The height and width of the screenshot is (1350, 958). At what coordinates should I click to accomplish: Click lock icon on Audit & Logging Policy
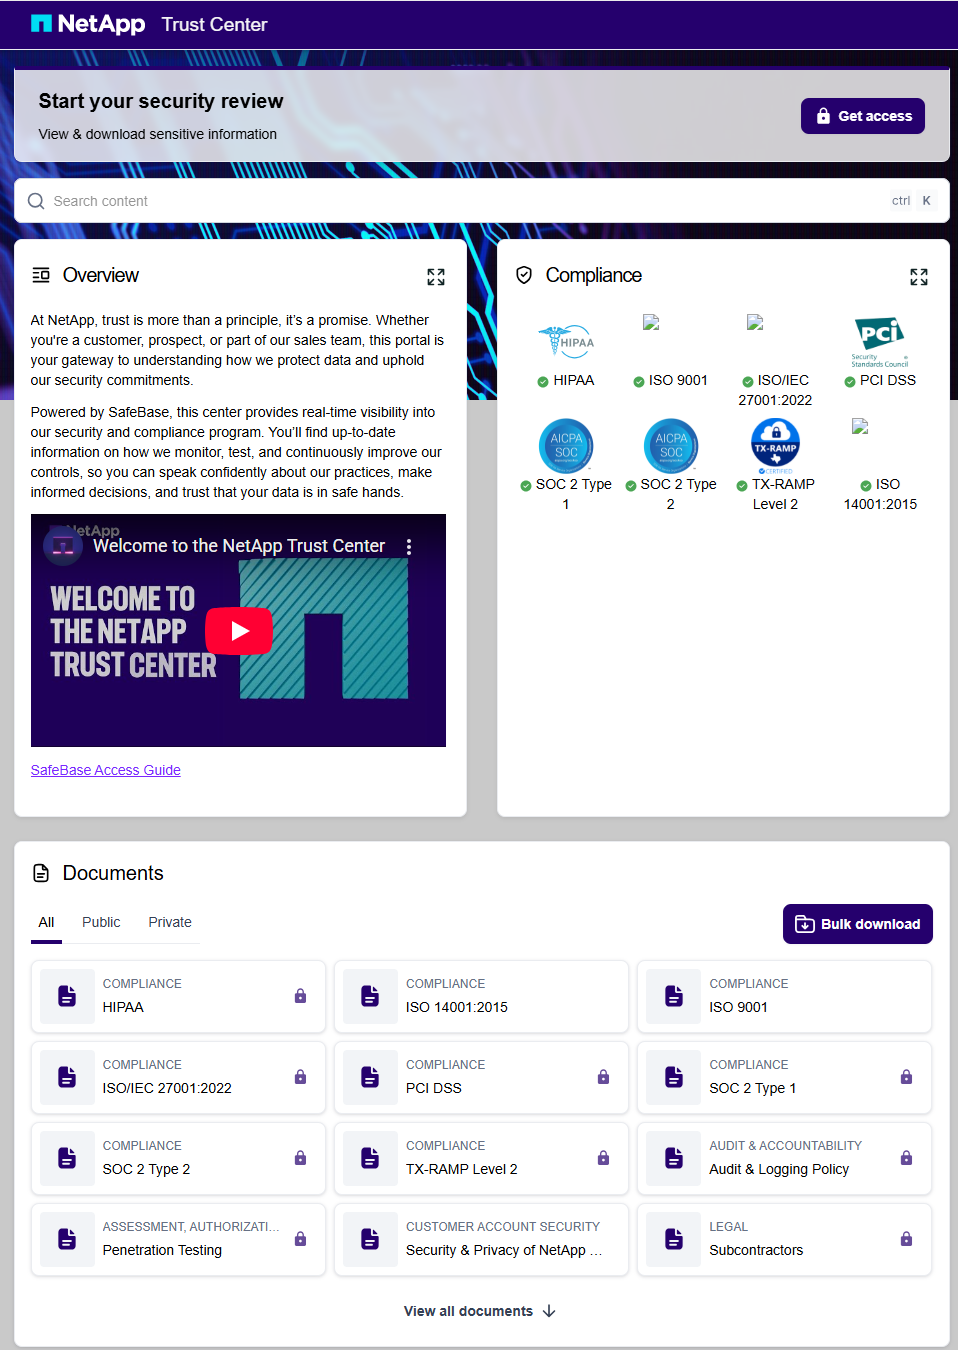906,1158
